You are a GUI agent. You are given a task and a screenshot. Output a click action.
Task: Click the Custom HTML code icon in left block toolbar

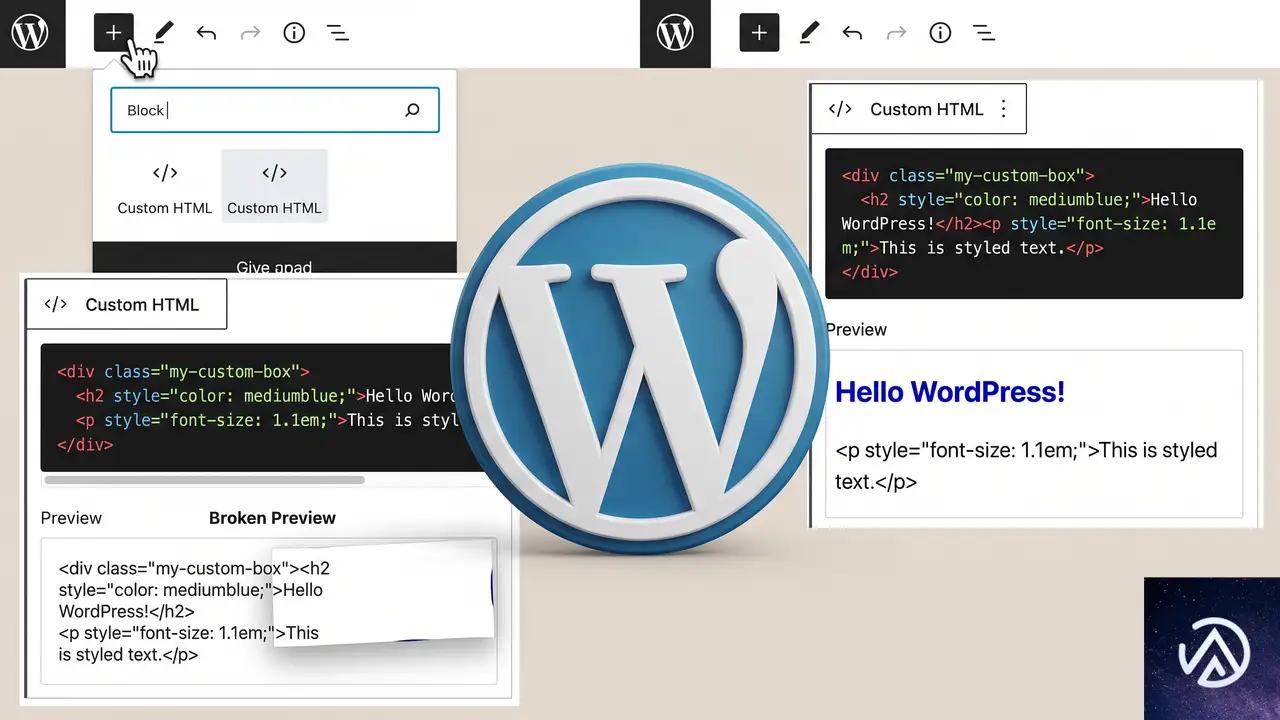point(56,305)
